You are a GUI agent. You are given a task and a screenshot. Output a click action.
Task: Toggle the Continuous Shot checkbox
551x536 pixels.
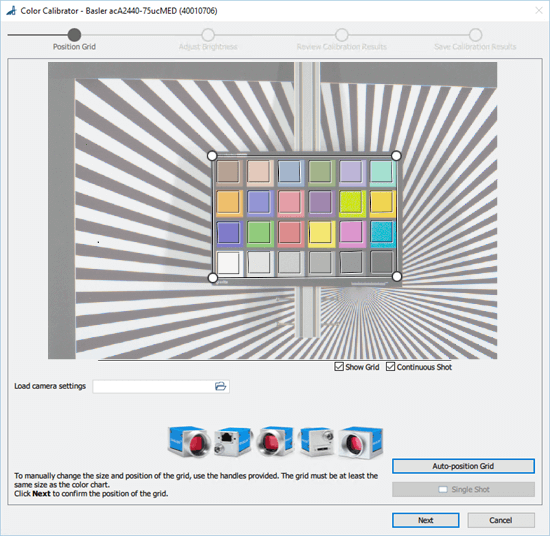390,367
